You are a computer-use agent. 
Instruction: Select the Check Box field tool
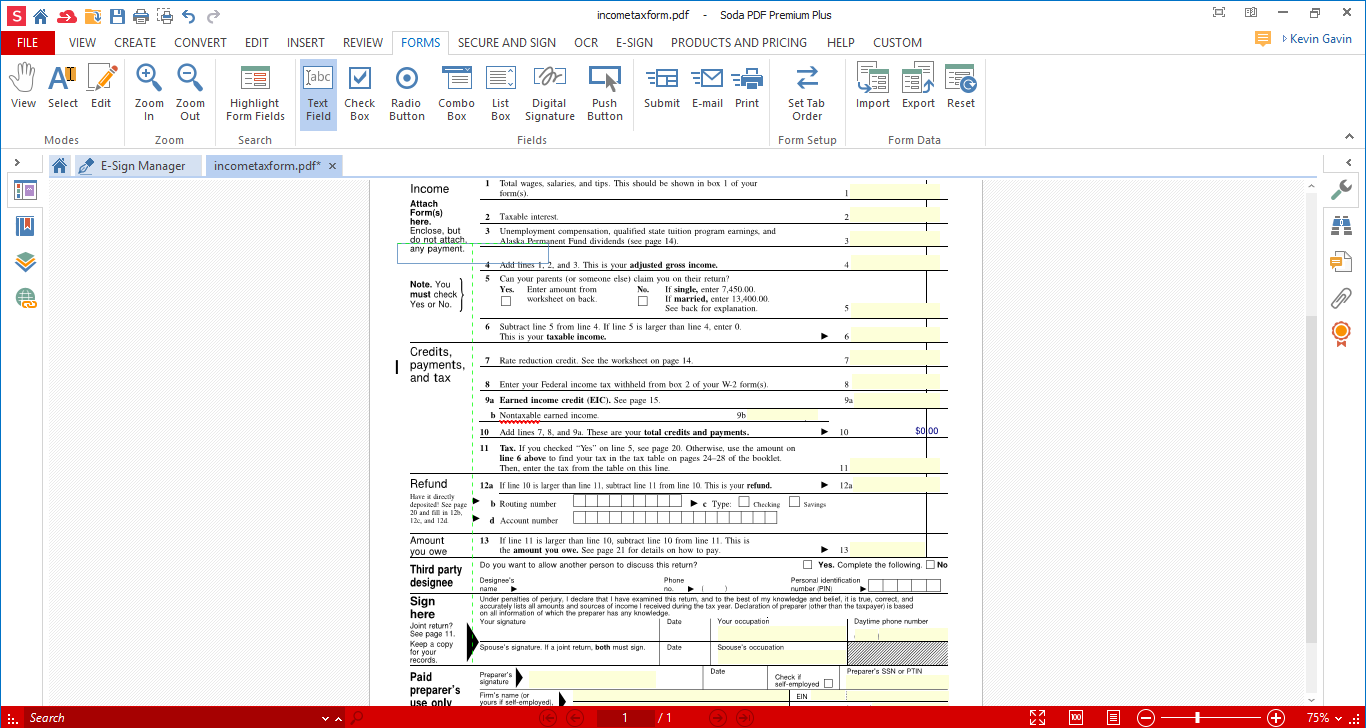click(x=360, y=94)
